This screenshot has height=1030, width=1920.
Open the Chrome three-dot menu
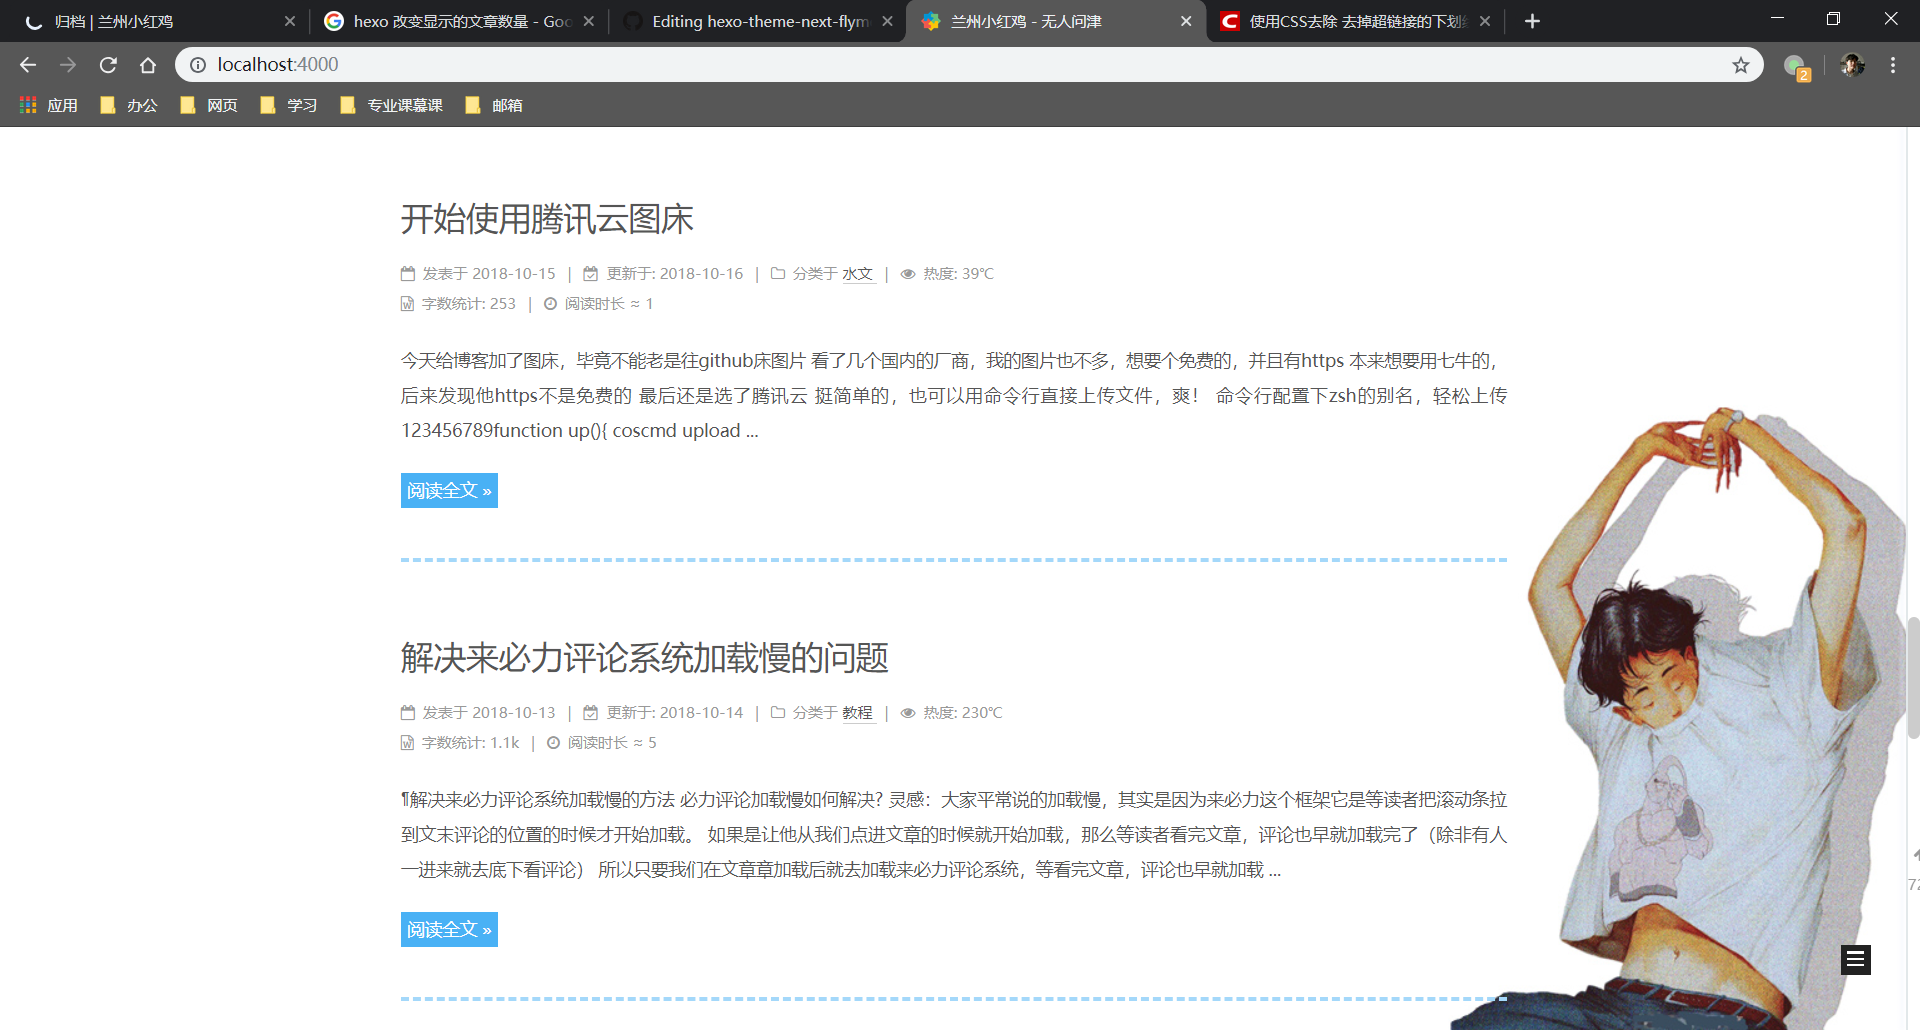pos(1893,64)
